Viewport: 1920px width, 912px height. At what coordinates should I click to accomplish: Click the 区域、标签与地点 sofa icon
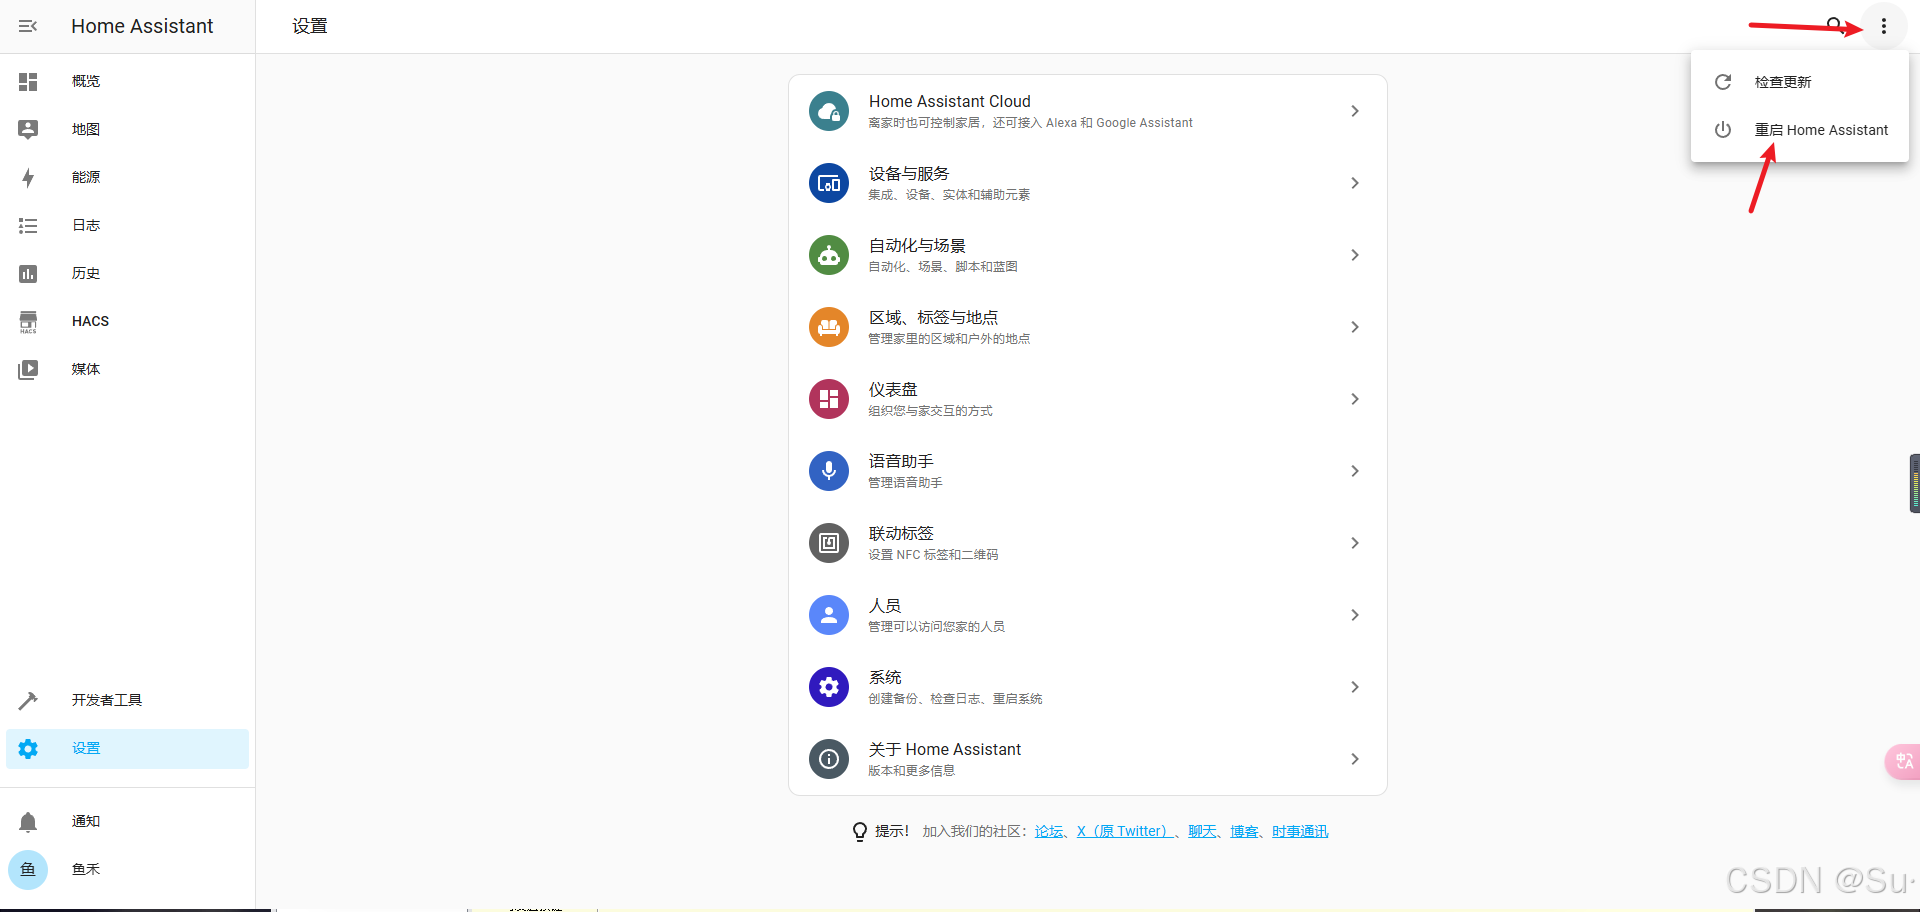829,327
